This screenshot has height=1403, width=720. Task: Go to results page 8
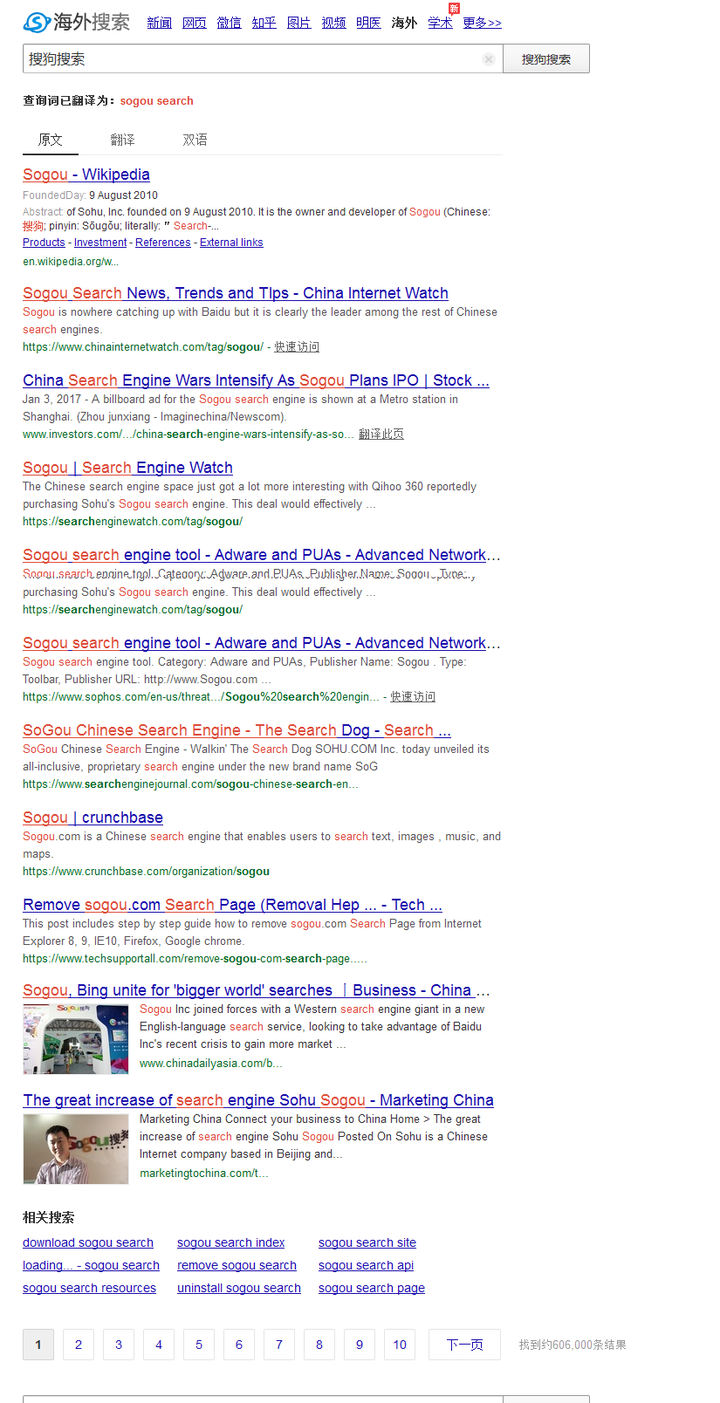coord(319,1344)
